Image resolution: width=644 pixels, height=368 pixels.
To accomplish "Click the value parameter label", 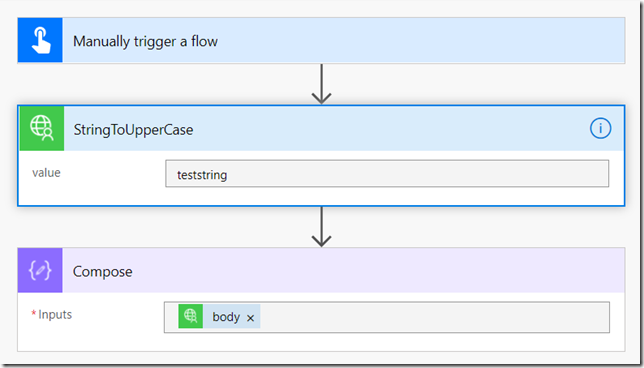I will pos(46,172).
